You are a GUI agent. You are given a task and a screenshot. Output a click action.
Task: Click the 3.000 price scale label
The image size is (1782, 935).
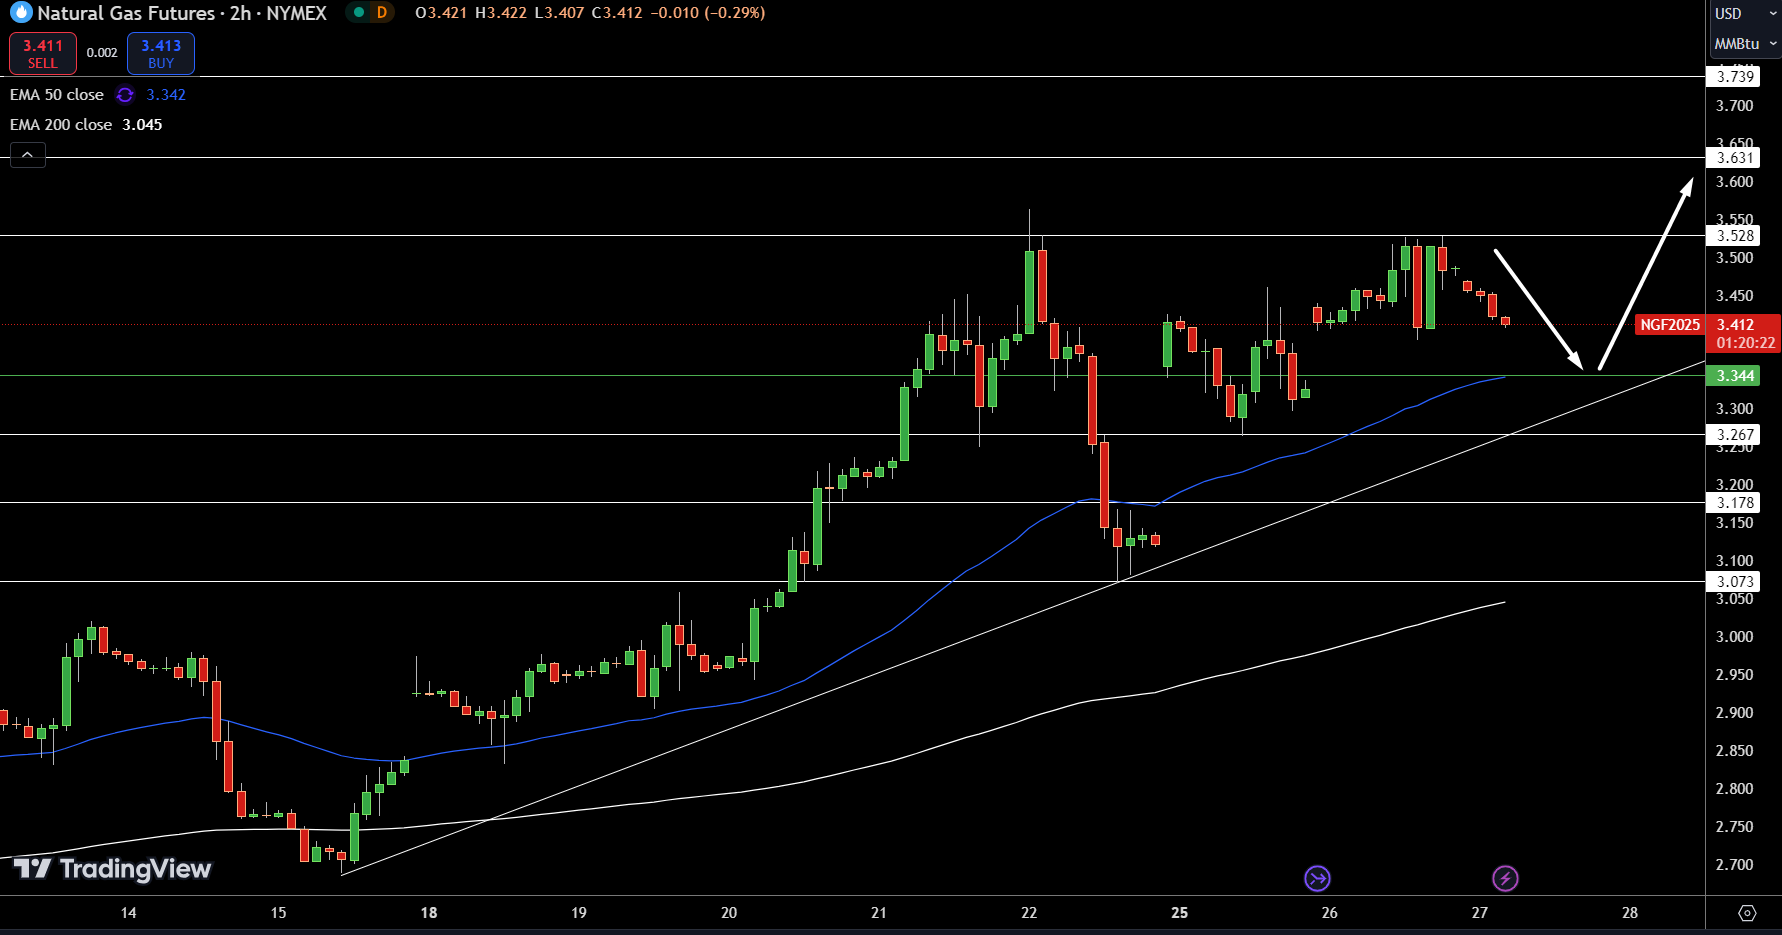point(1734,637)
